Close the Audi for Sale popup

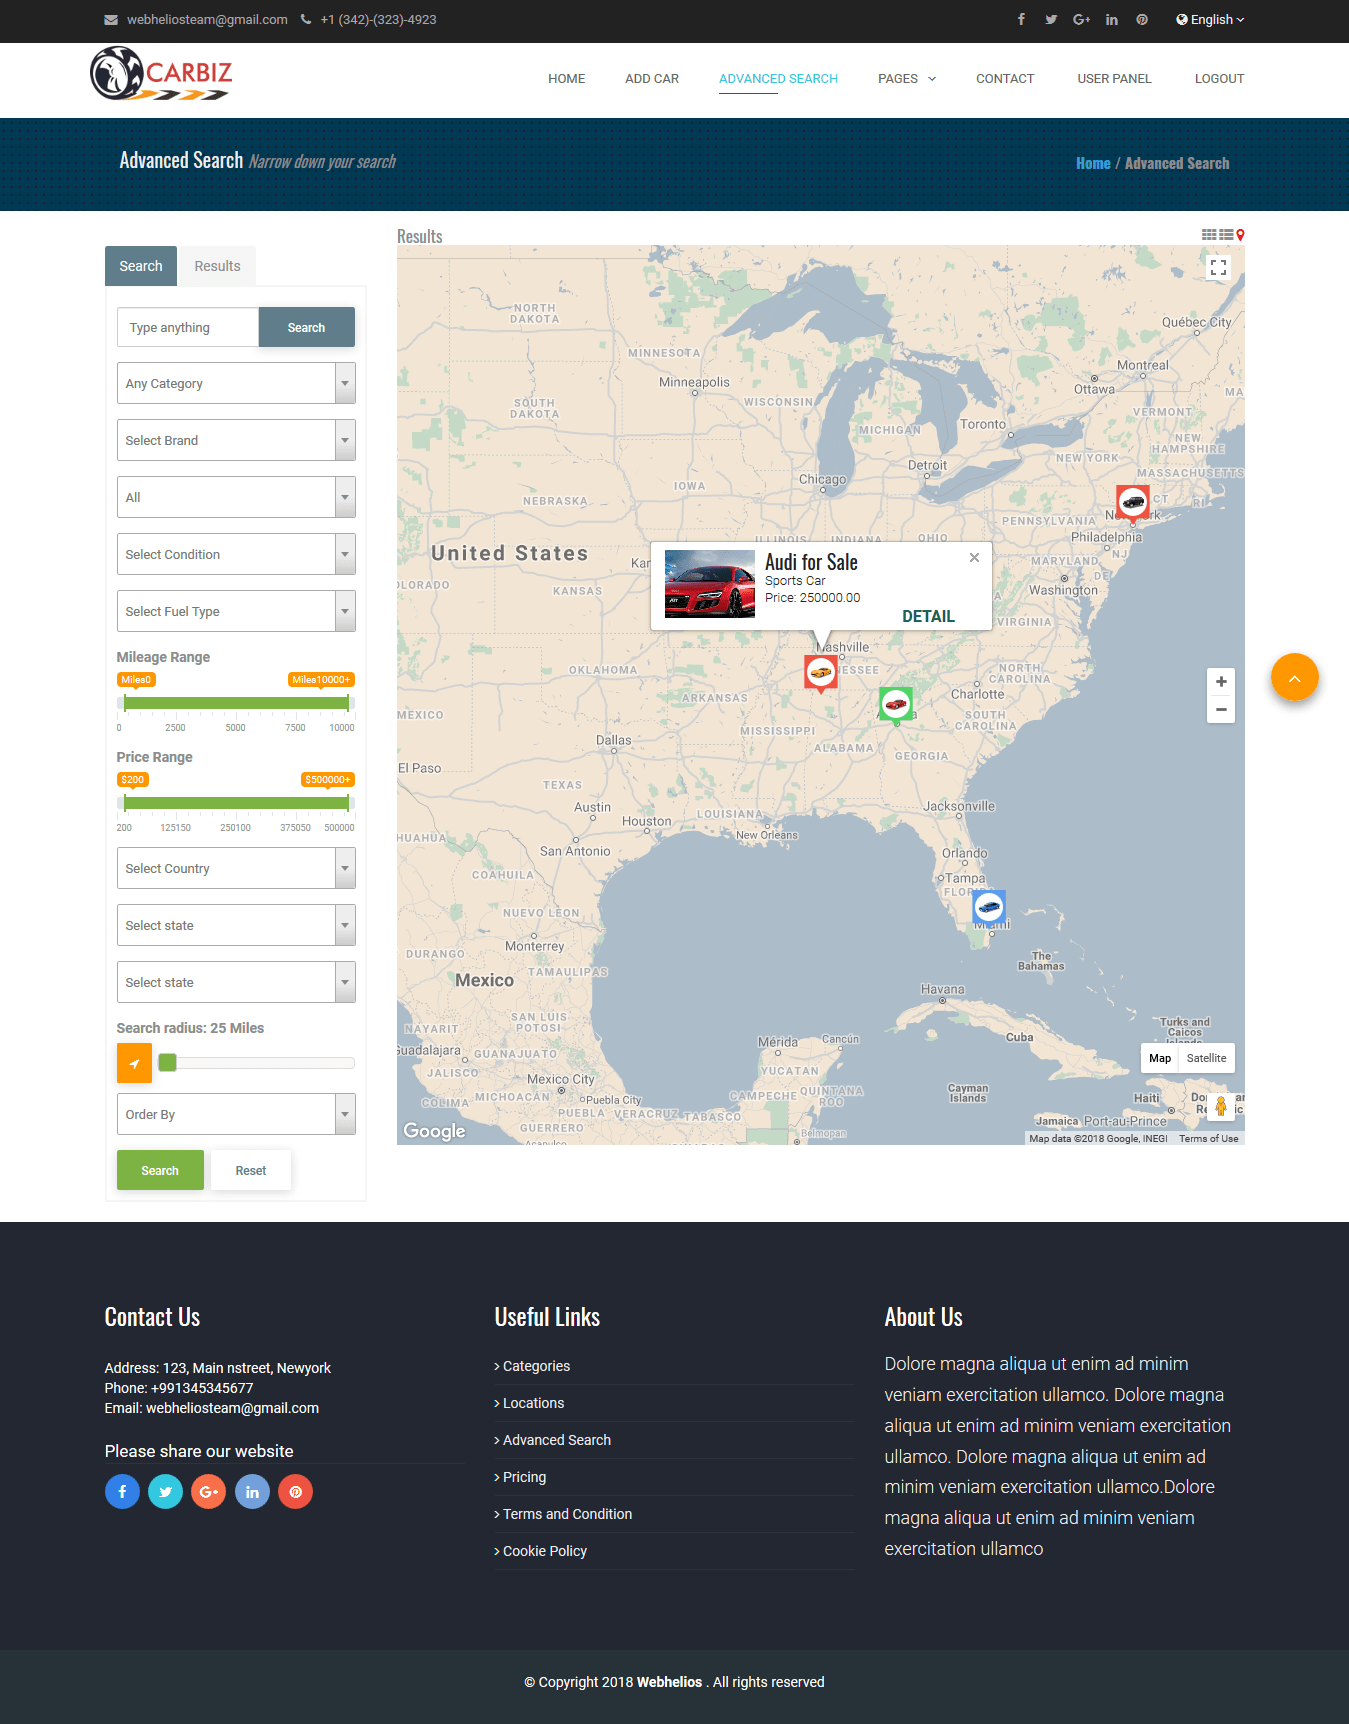click(974, 558)
